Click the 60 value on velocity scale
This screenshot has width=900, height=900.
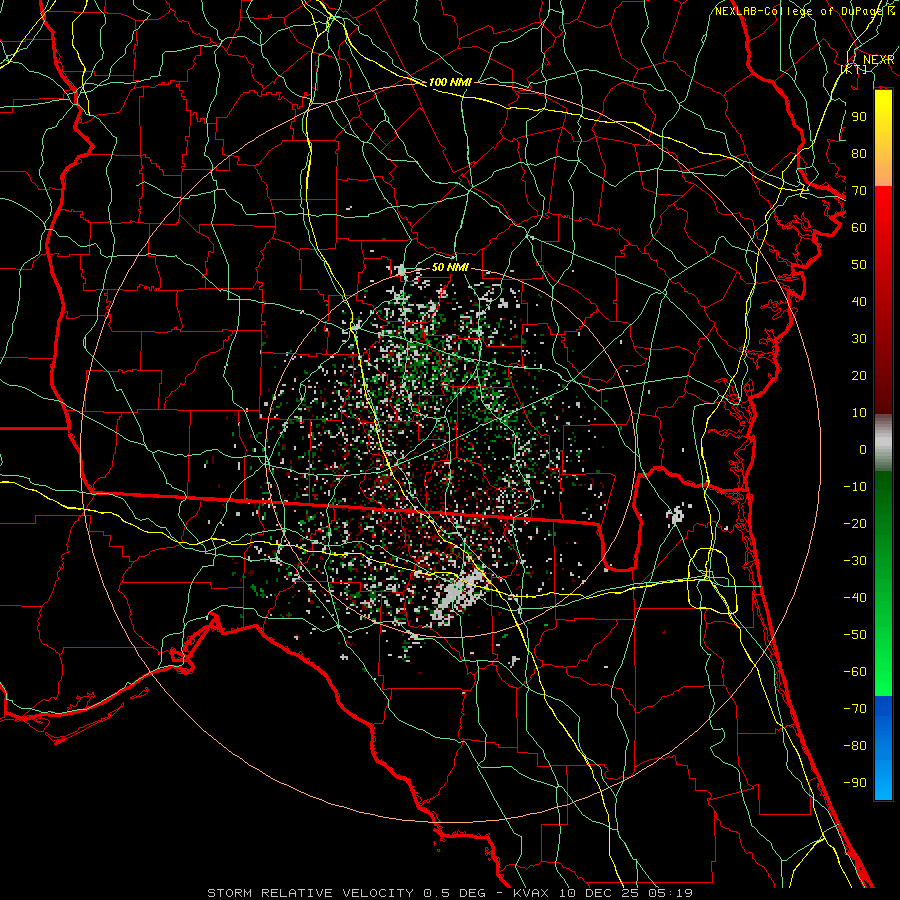tap(859, 227)
